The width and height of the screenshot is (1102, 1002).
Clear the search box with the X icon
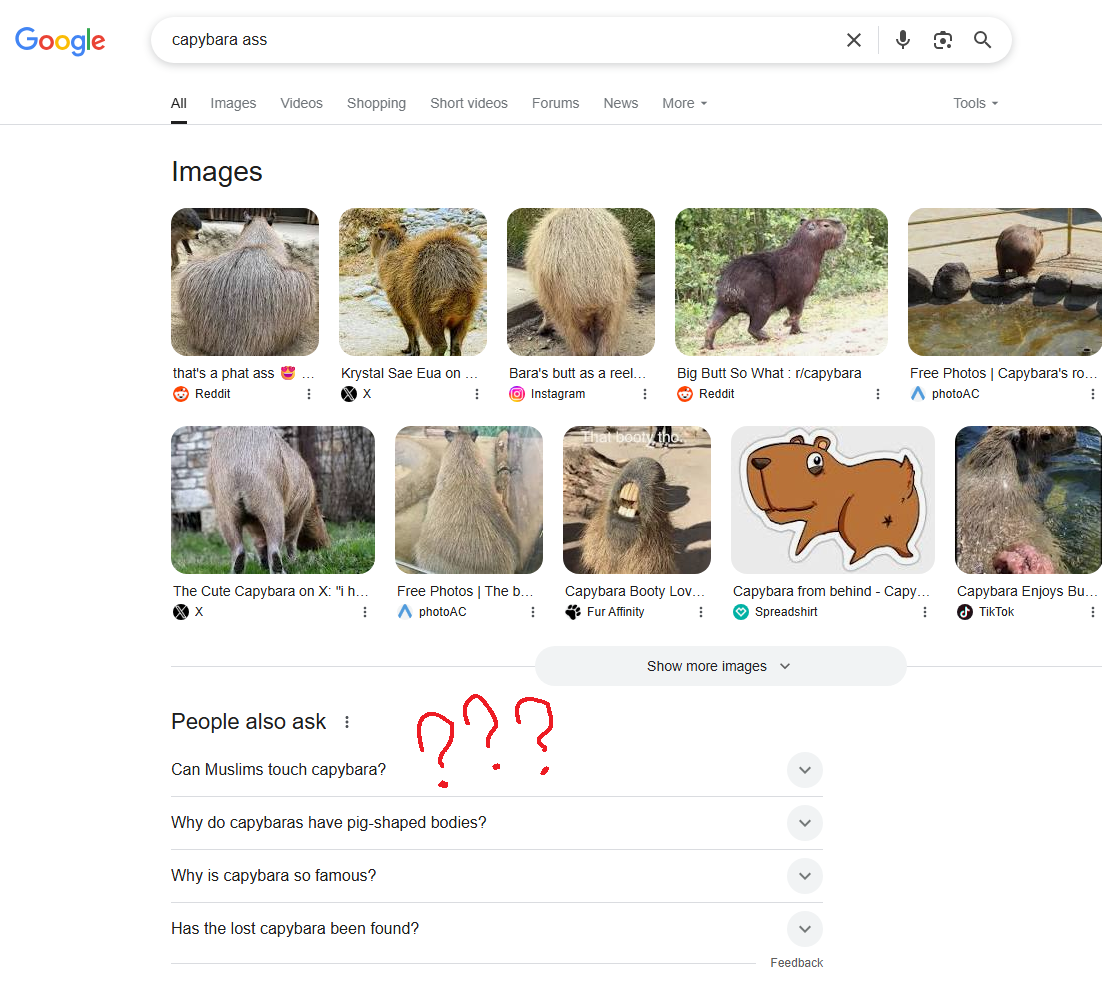[x=853, y=40]
